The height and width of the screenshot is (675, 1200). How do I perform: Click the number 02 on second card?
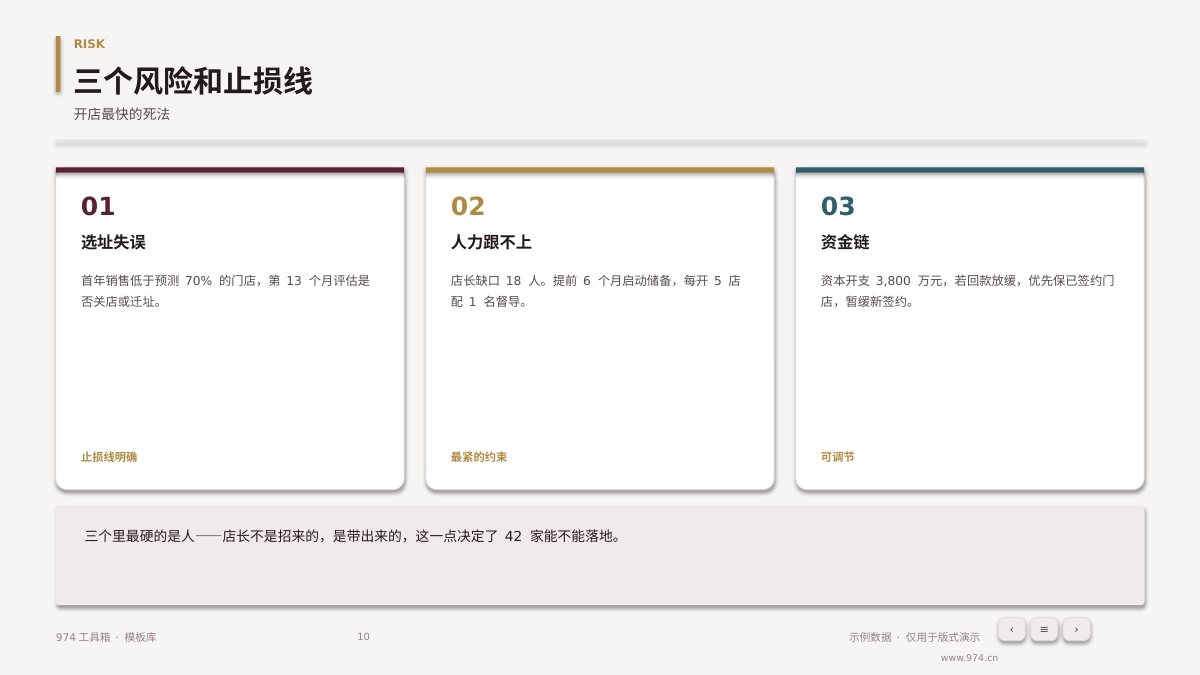468,206
